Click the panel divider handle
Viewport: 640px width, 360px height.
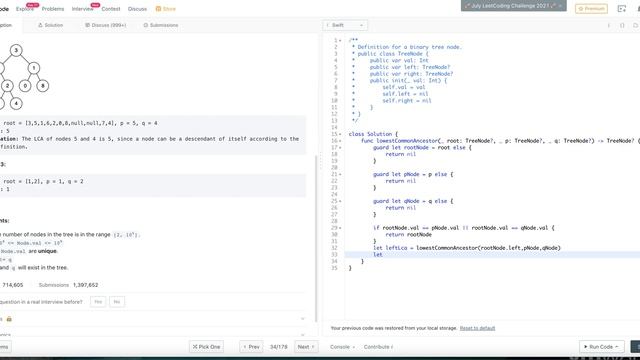pyautogui.click(x=320, y=160)
